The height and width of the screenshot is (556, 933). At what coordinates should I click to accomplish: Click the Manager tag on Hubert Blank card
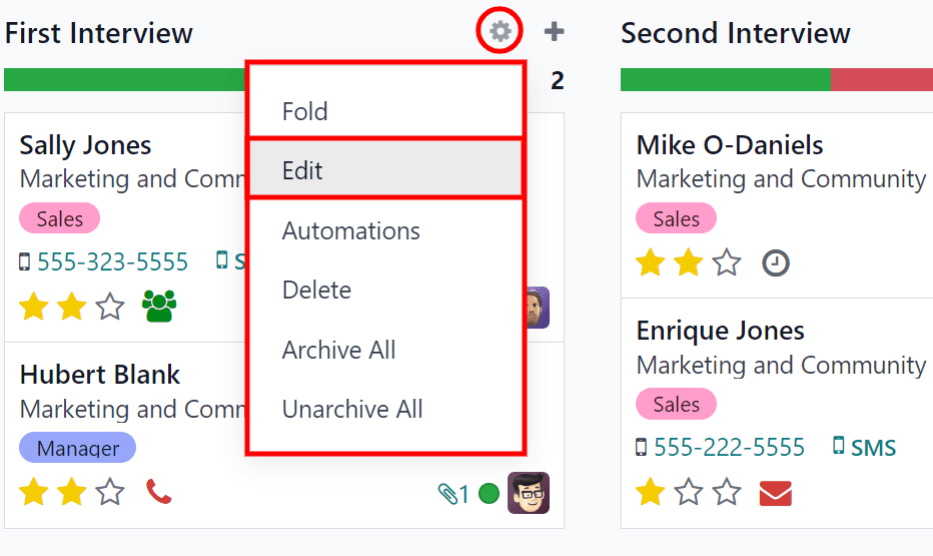click(78, 448)
